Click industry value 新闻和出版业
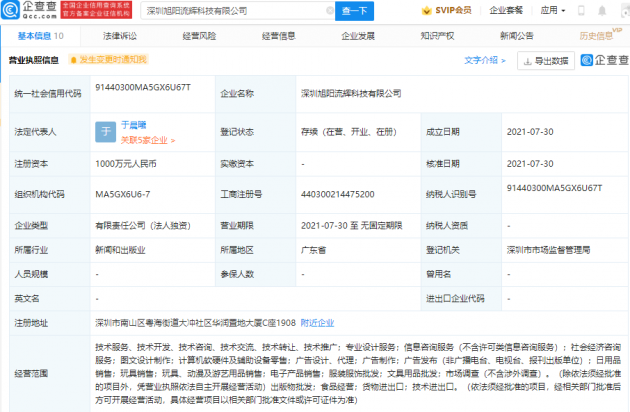The width and height of the screenshot is (630, 412). 120,250
